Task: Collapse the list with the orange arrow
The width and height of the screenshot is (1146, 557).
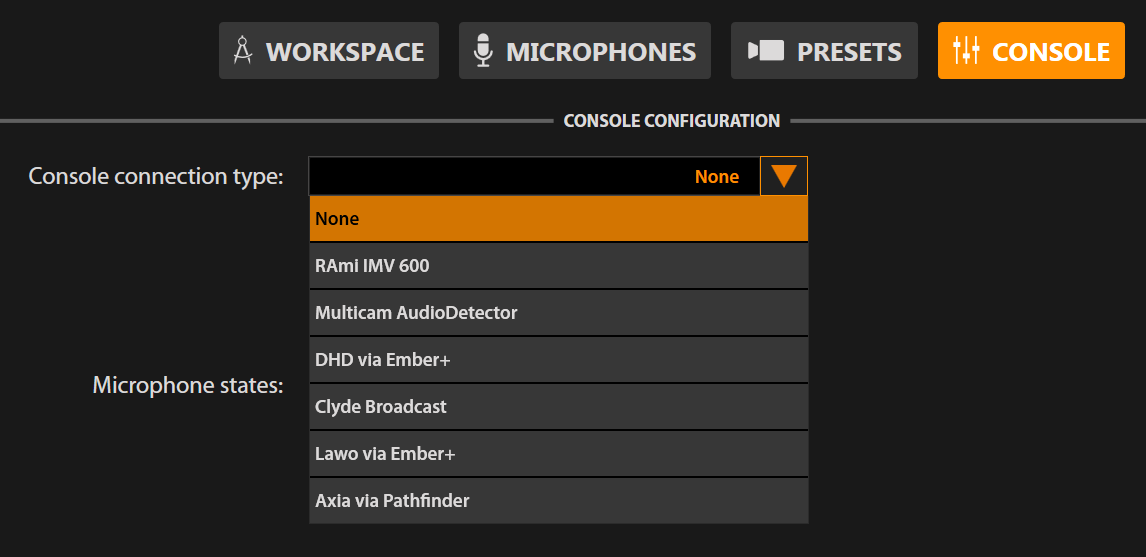Action: click(783, 176)
